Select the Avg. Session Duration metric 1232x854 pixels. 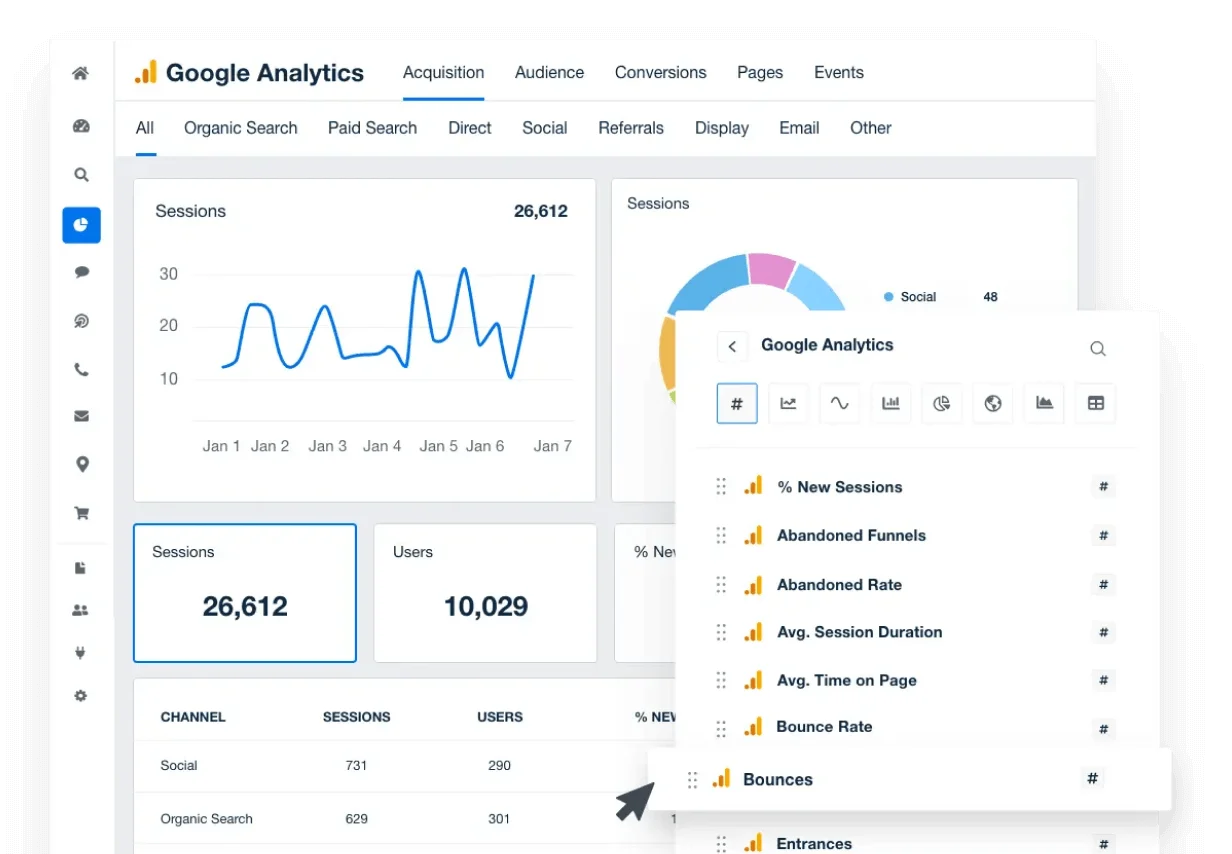(860, 632)
